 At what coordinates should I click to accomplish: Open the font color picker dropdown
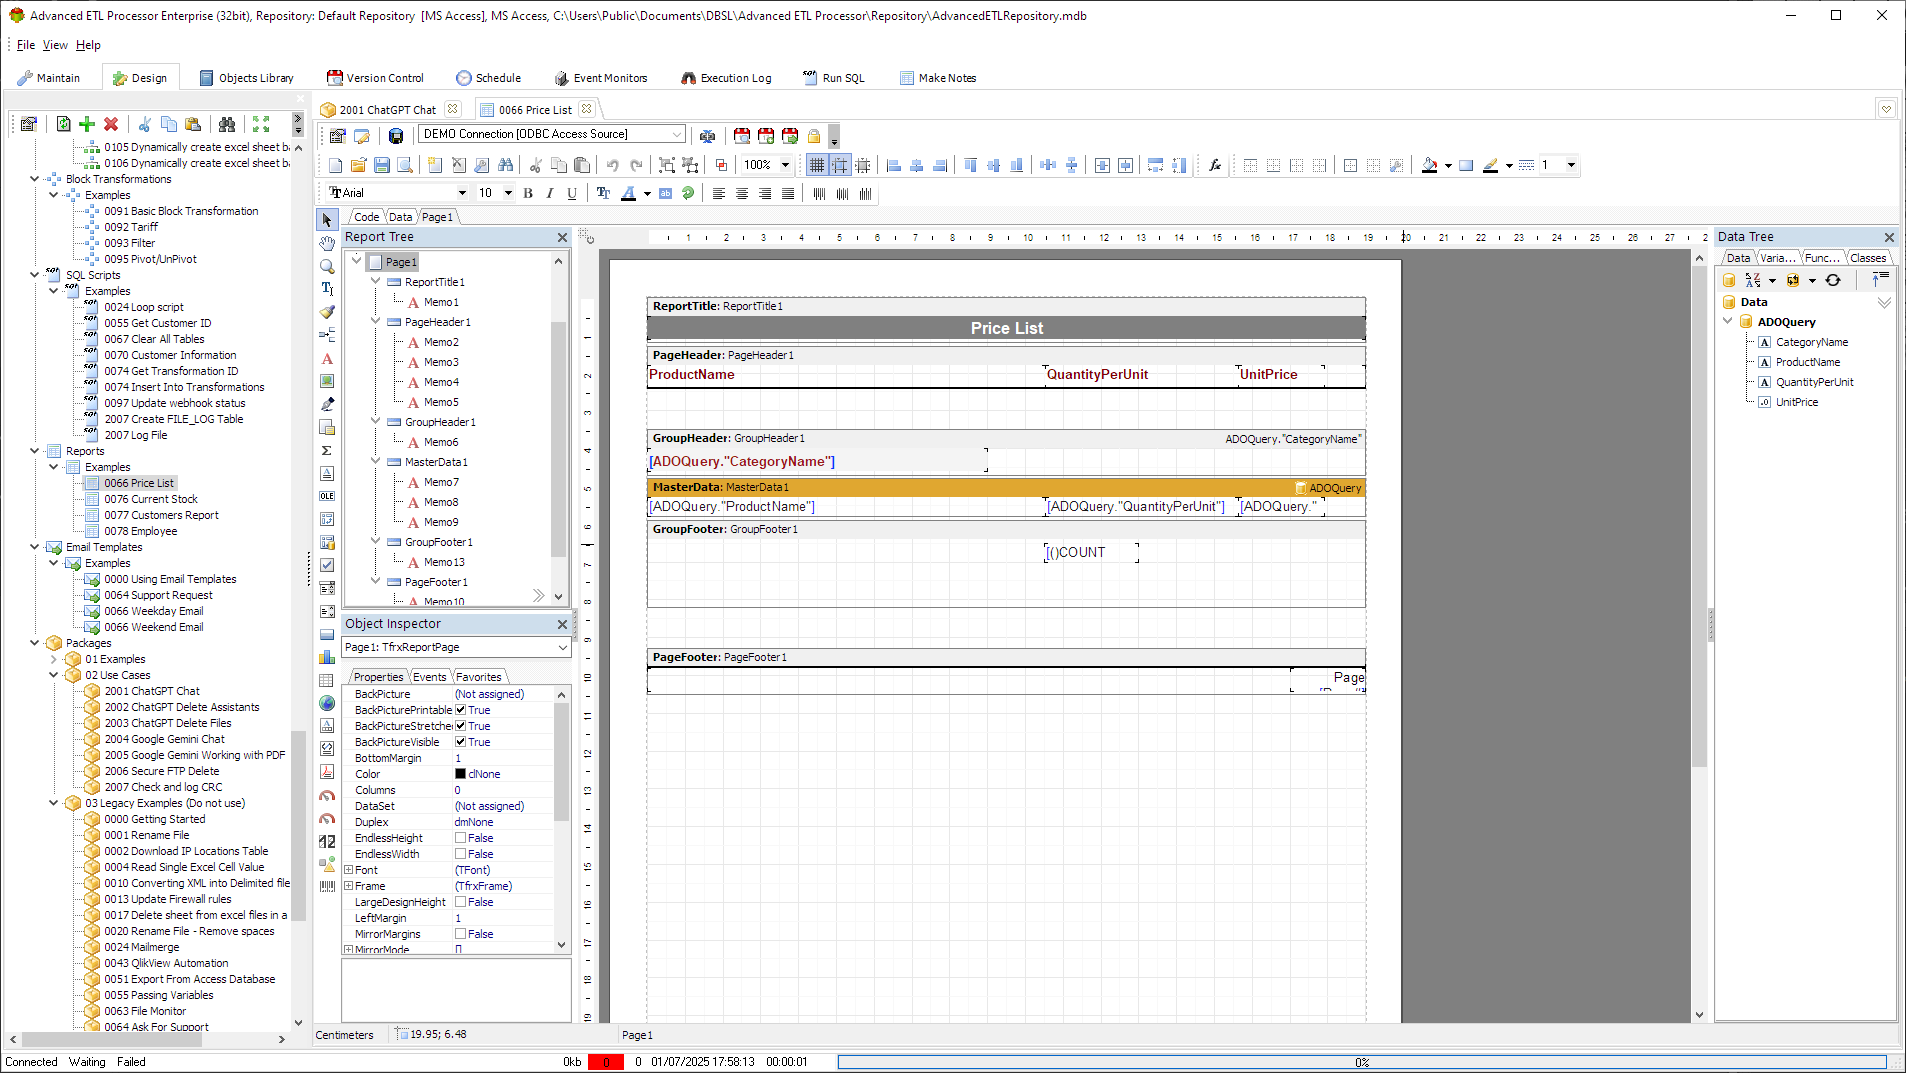coord(648,193)
